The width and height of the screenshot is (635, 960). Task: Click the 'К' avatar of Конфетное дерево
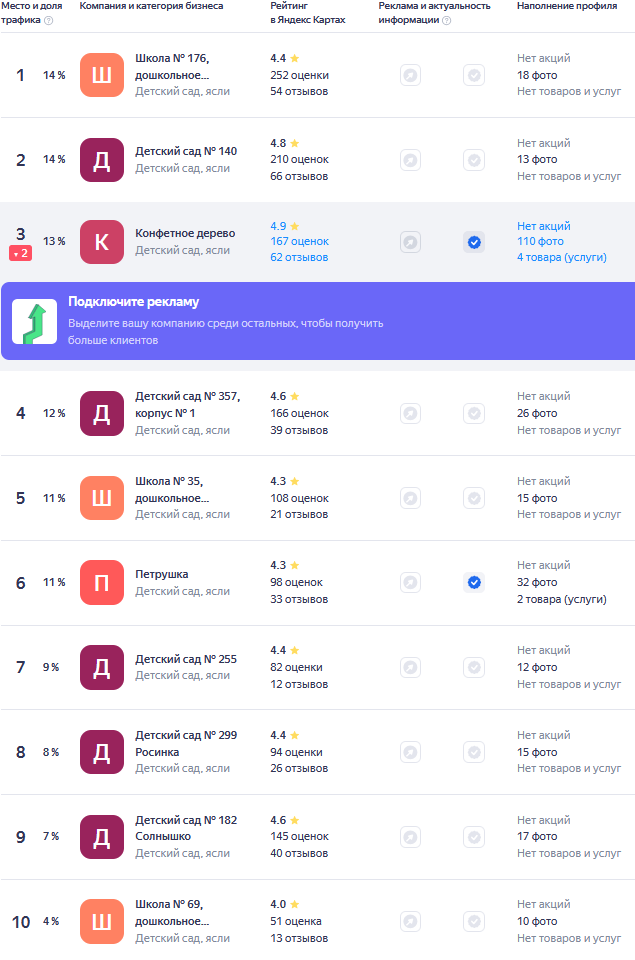(101, 242)
